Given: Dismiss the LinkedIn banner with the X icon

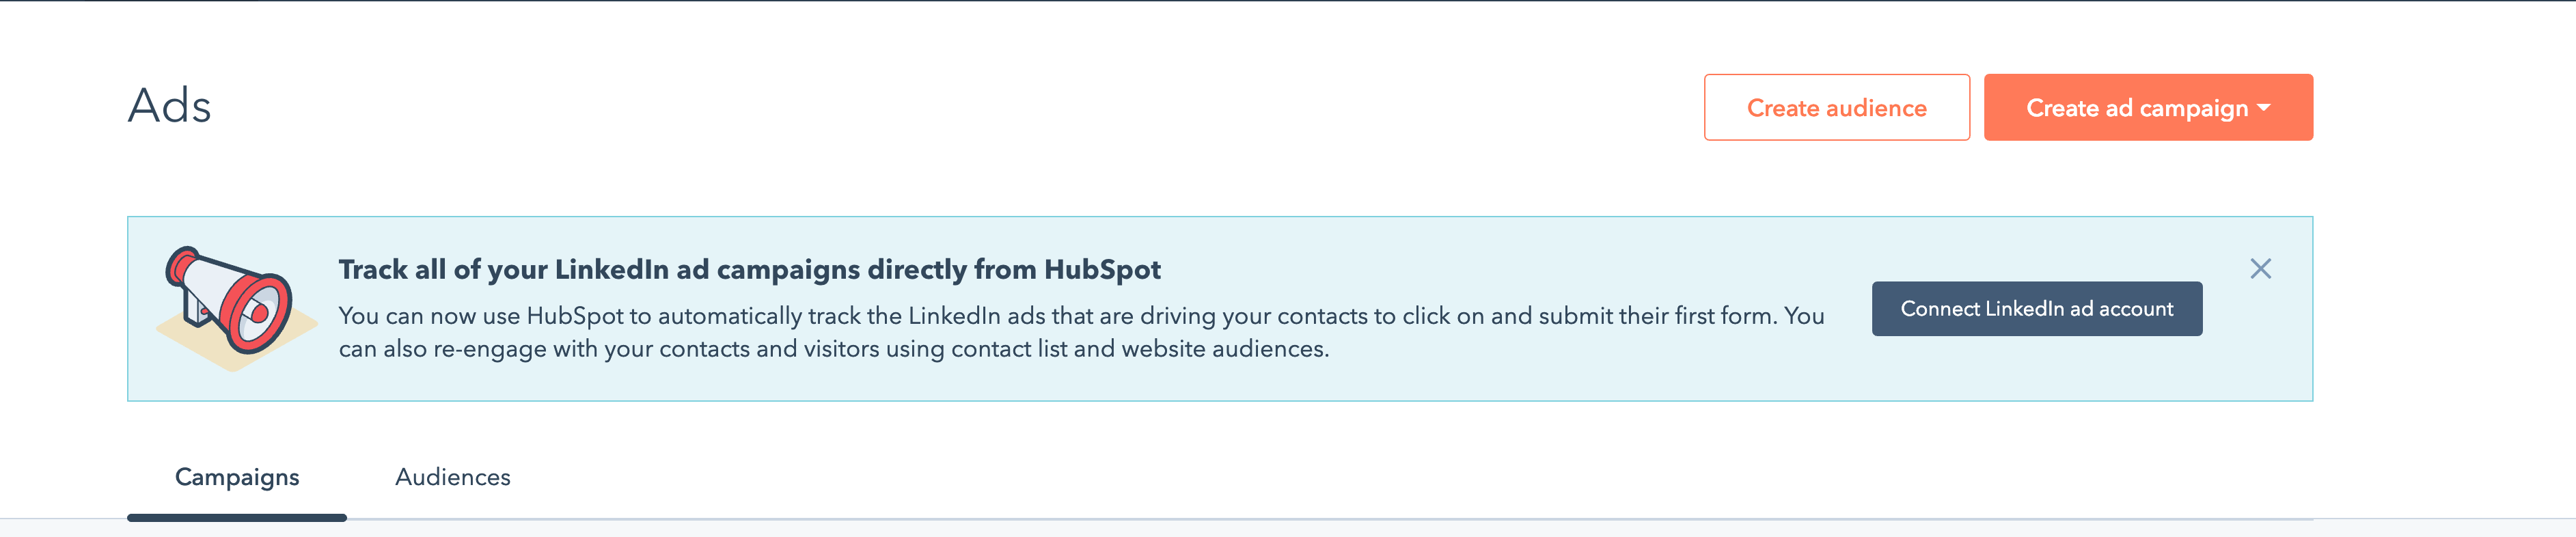Looking at the screenshot, I should click(x=2260, y=268).
